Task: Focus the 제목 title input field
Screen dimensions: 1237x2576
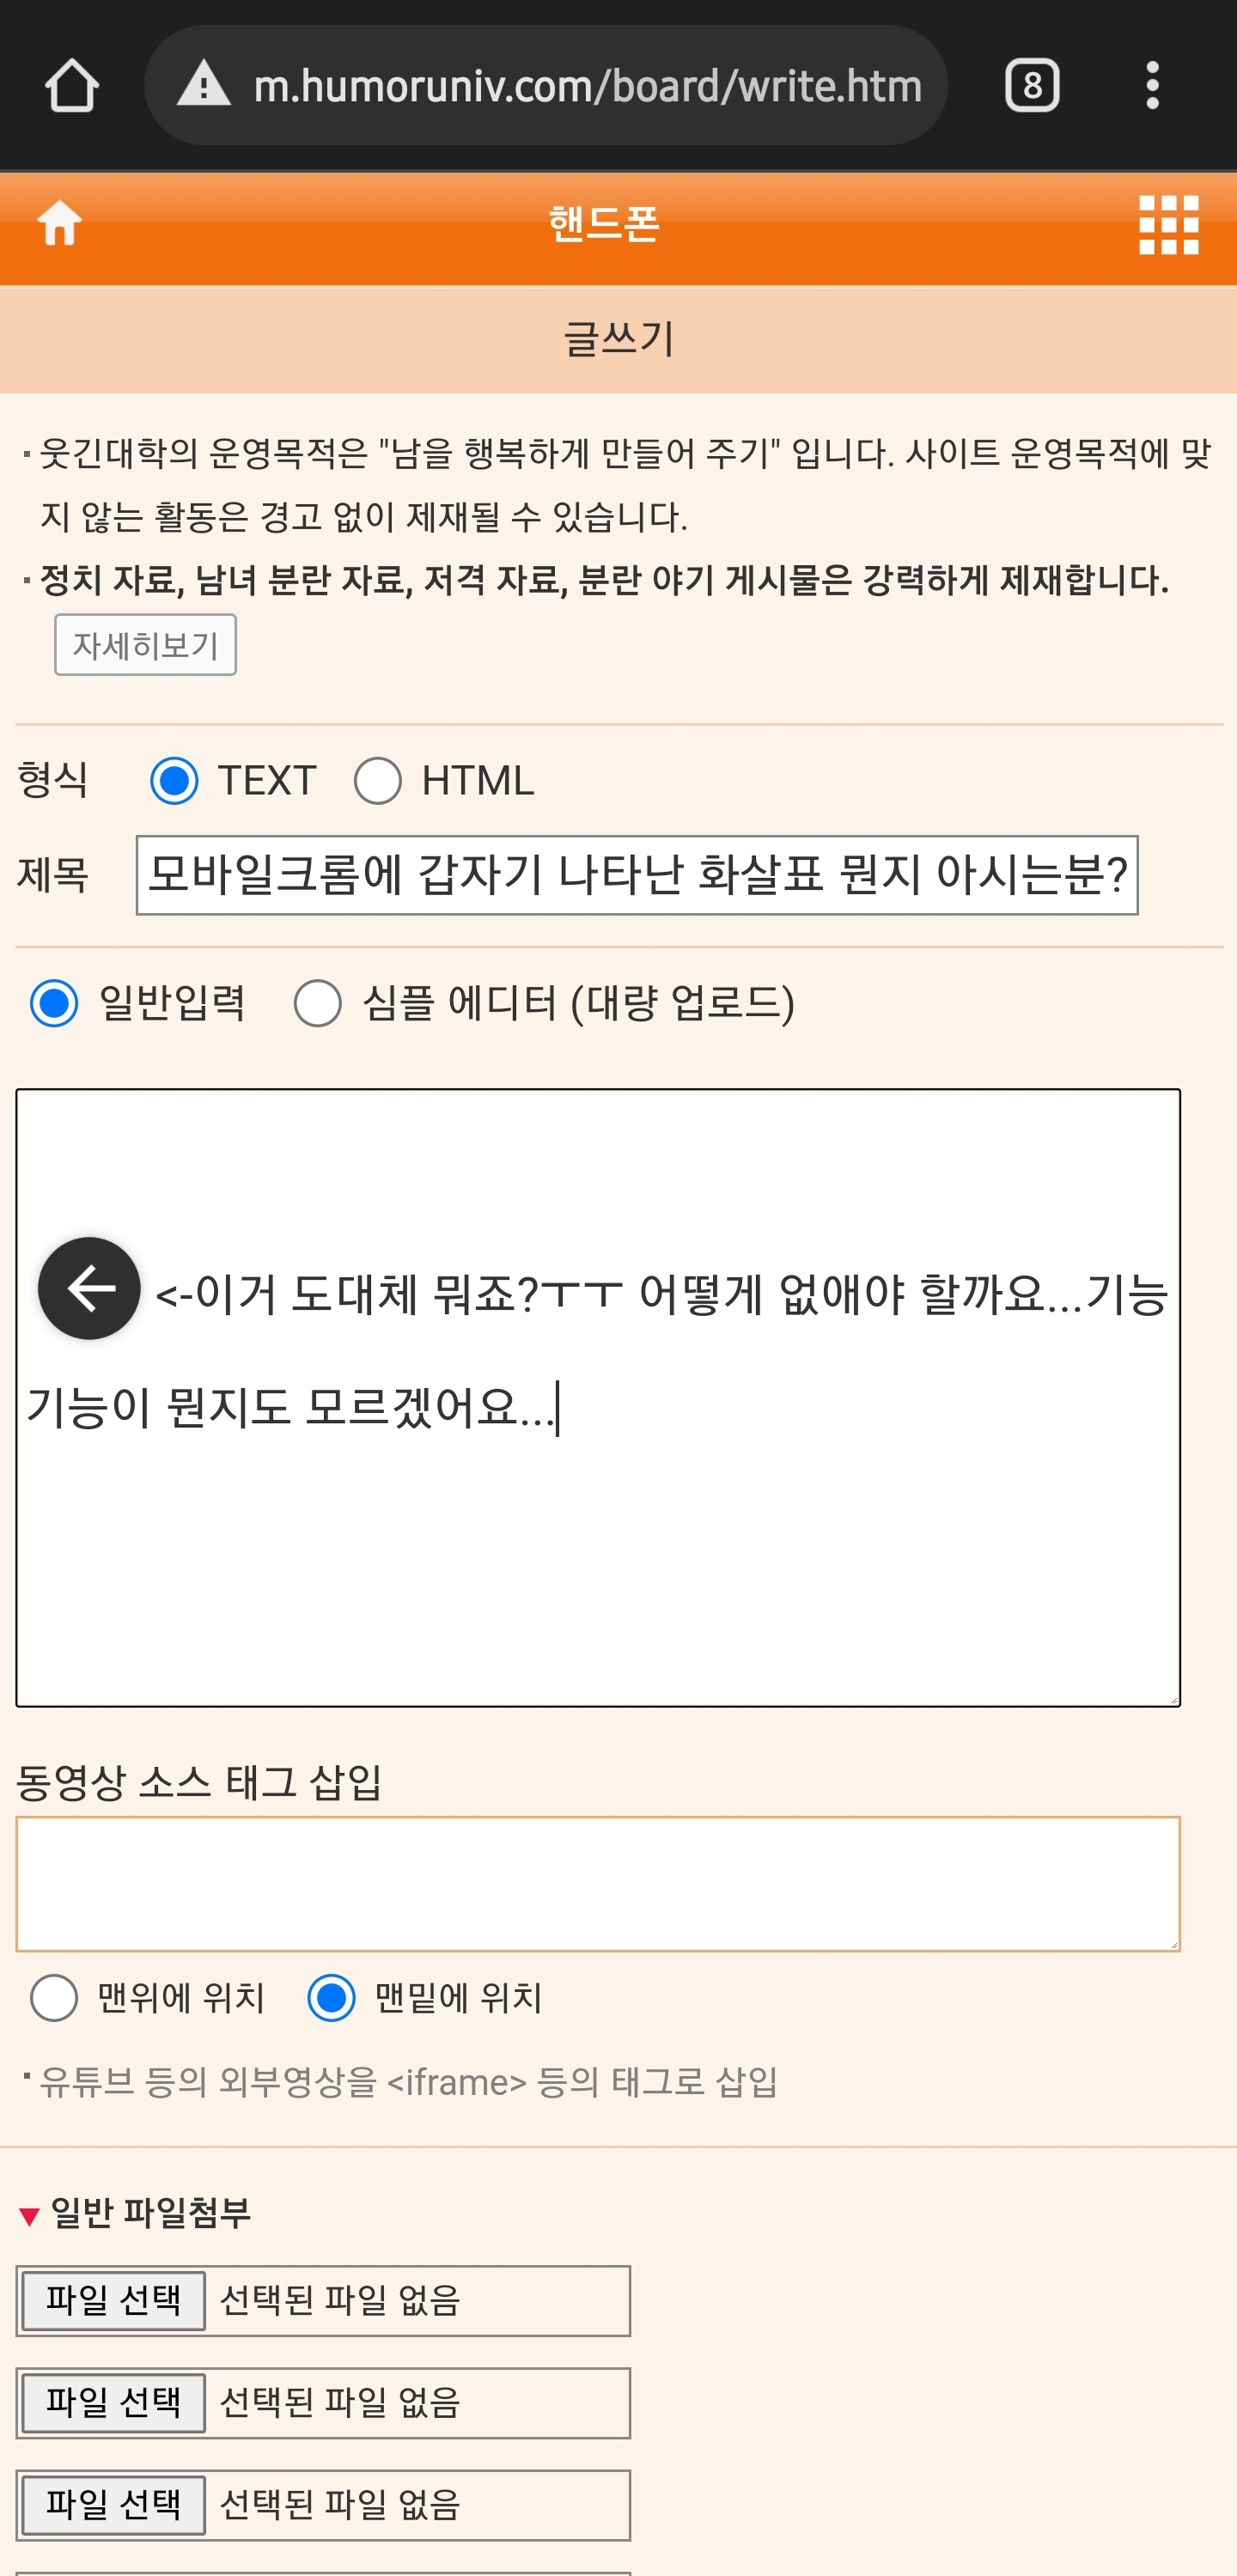Action: coord(637,875)
